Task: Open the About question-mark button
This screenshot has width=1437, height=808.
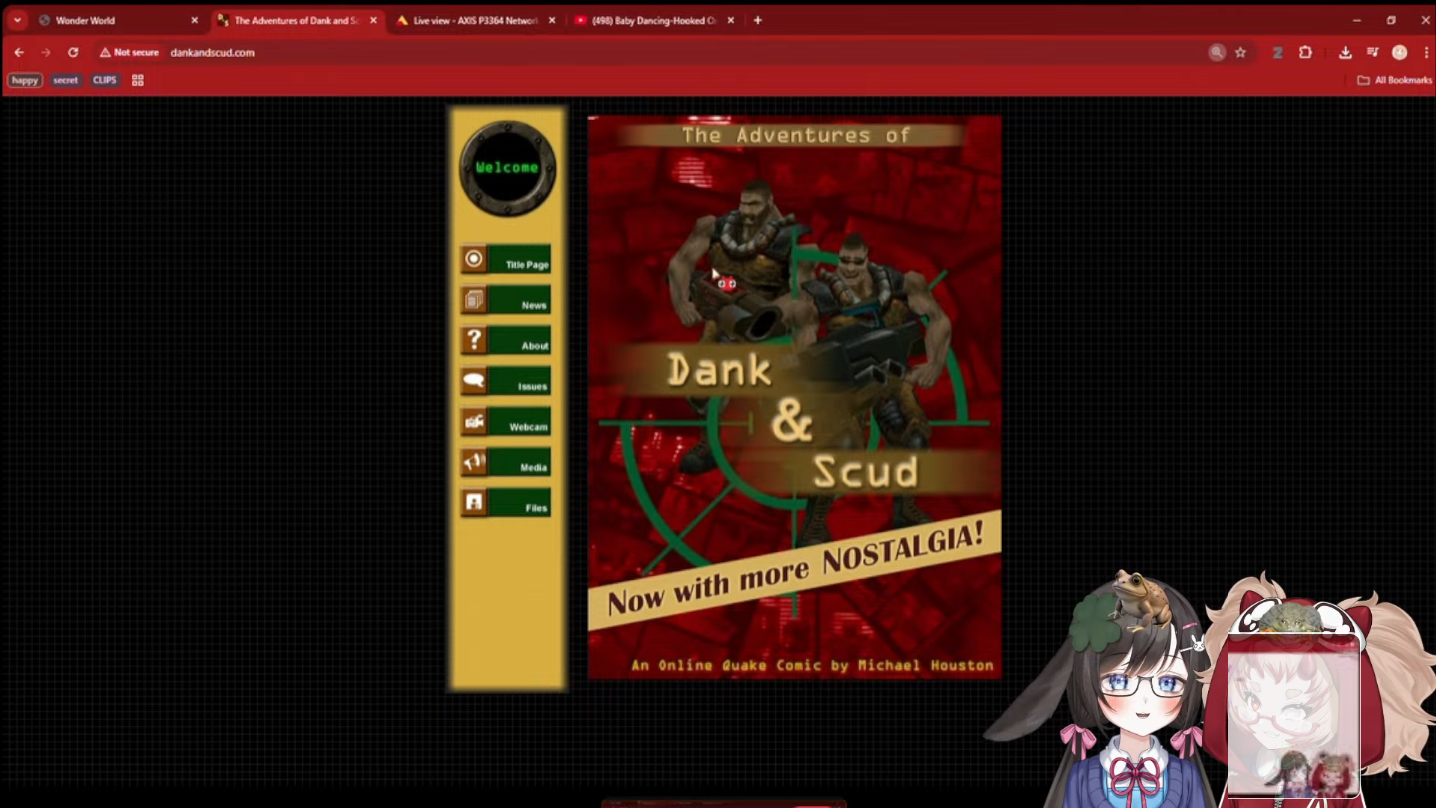Action: [505, 341]
